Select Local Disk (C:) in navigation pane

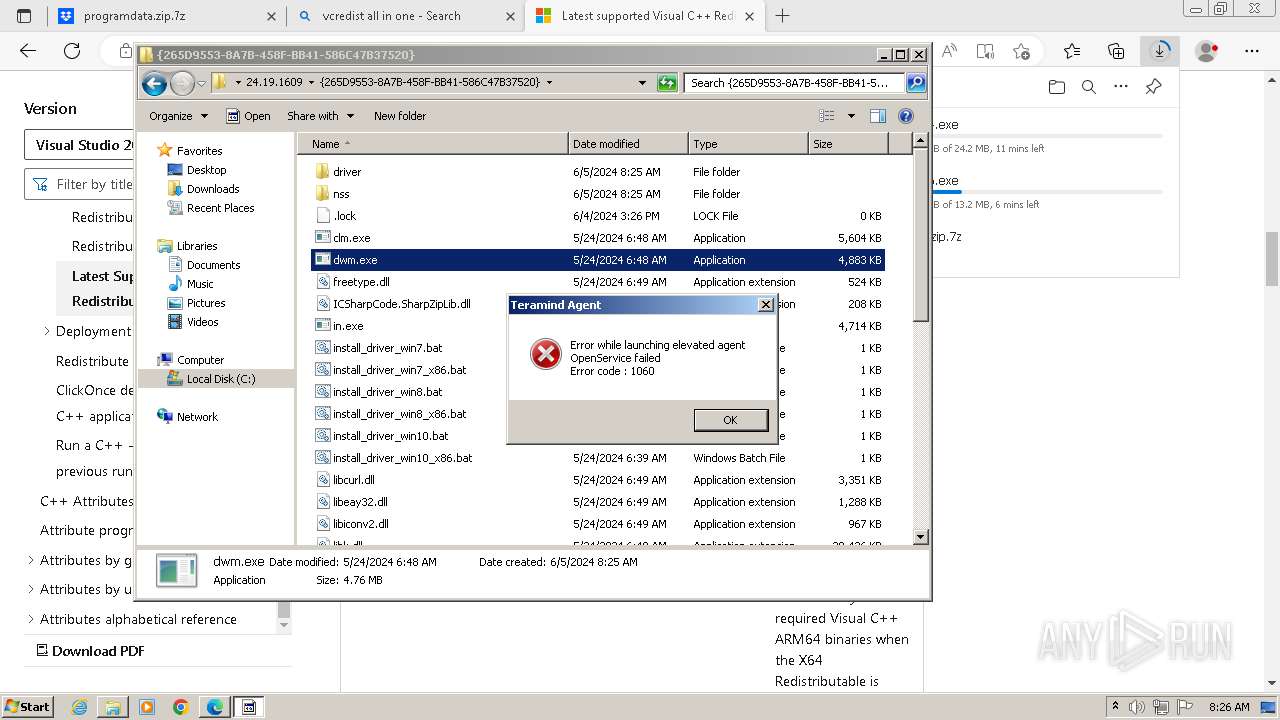(x=220, y=379)
